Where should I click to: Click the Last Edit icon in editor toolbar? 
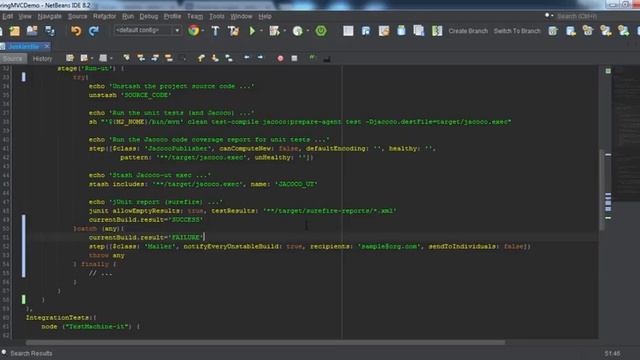pyautogui.click(x=70, y=58)
